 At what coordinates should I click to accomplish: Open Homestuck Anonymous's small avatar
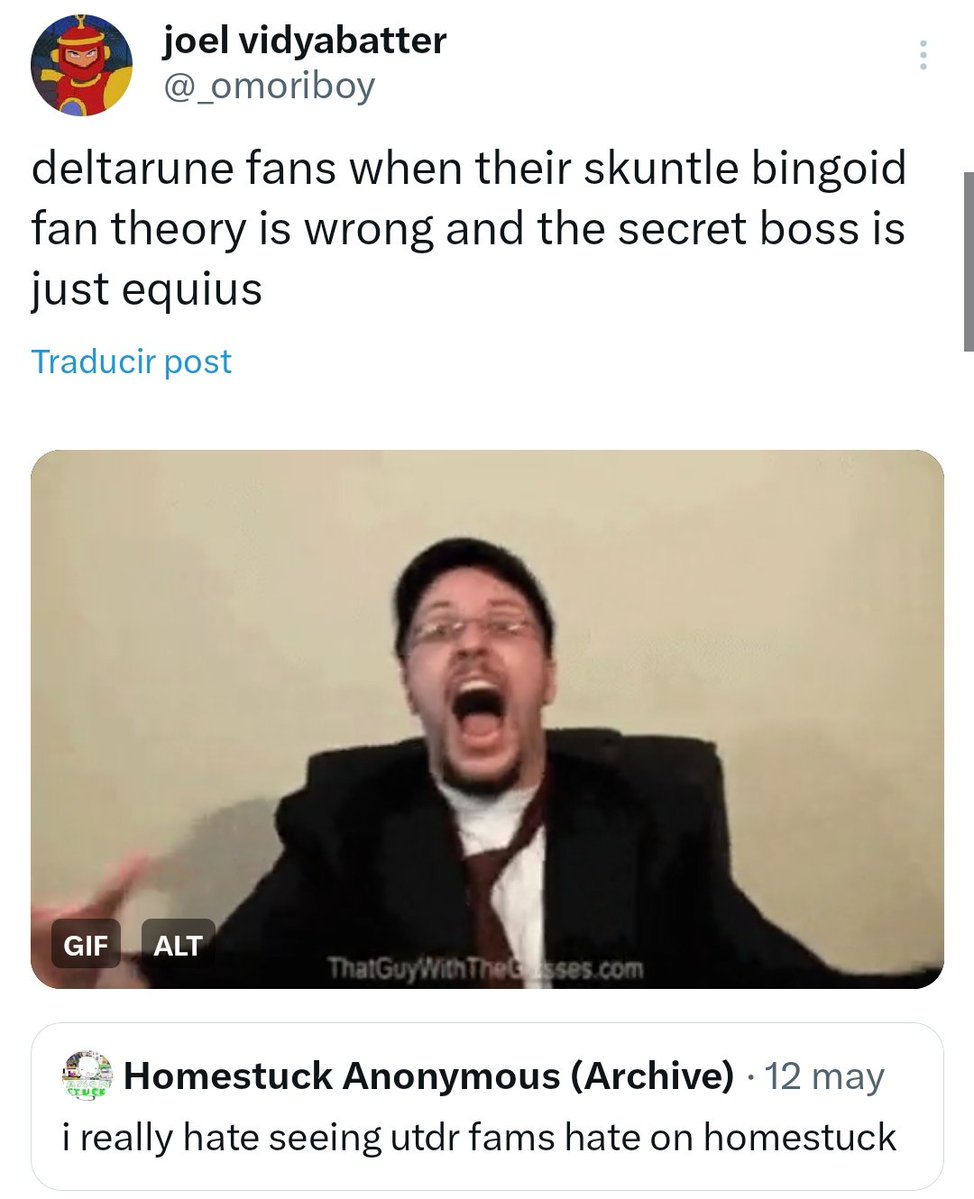[x=88, y=1075]
